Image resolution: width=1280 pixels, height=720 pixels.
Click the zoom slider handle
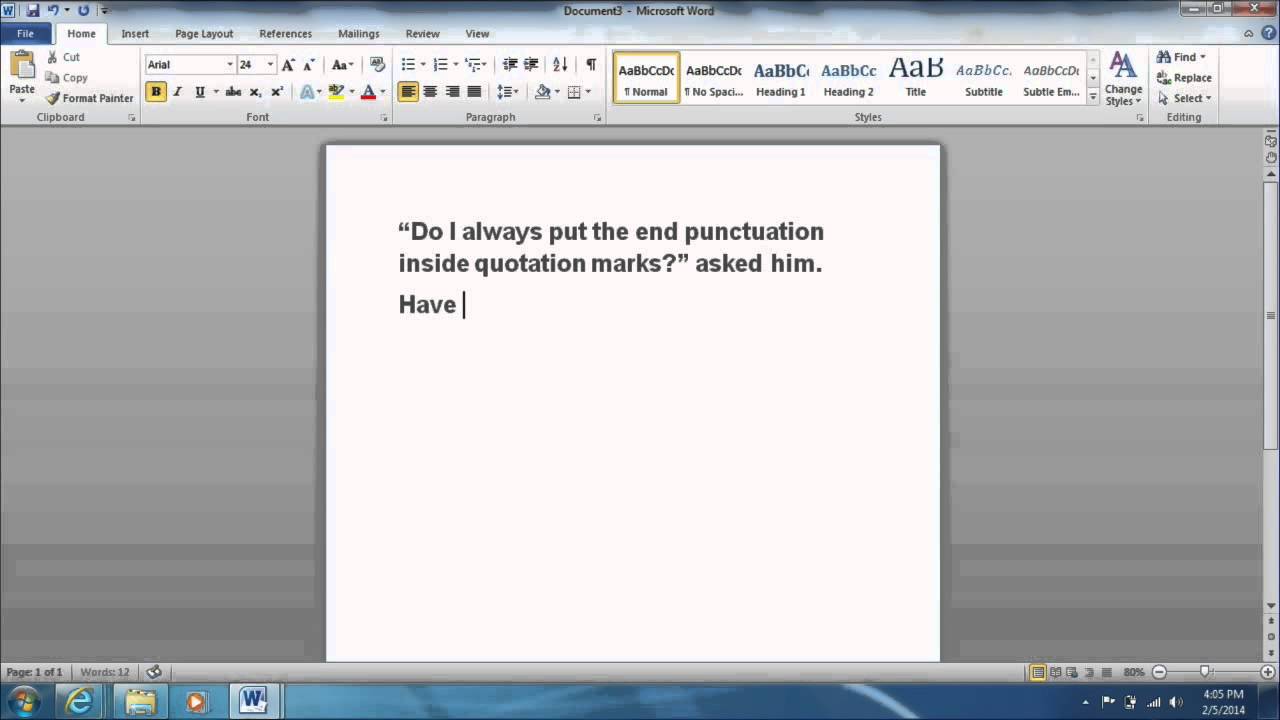[1205, 672]
